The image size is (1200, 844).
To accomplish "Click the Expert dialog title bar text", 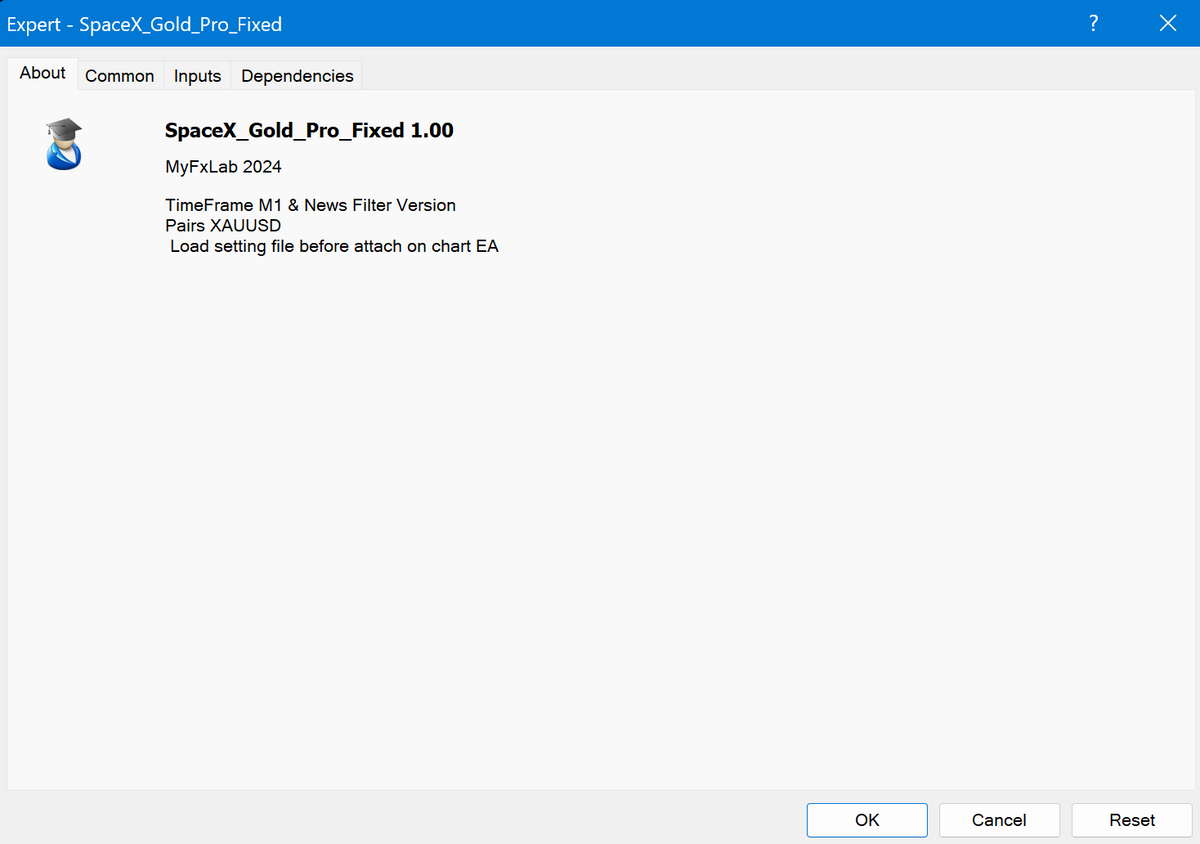I will click(x=145, y=24).
